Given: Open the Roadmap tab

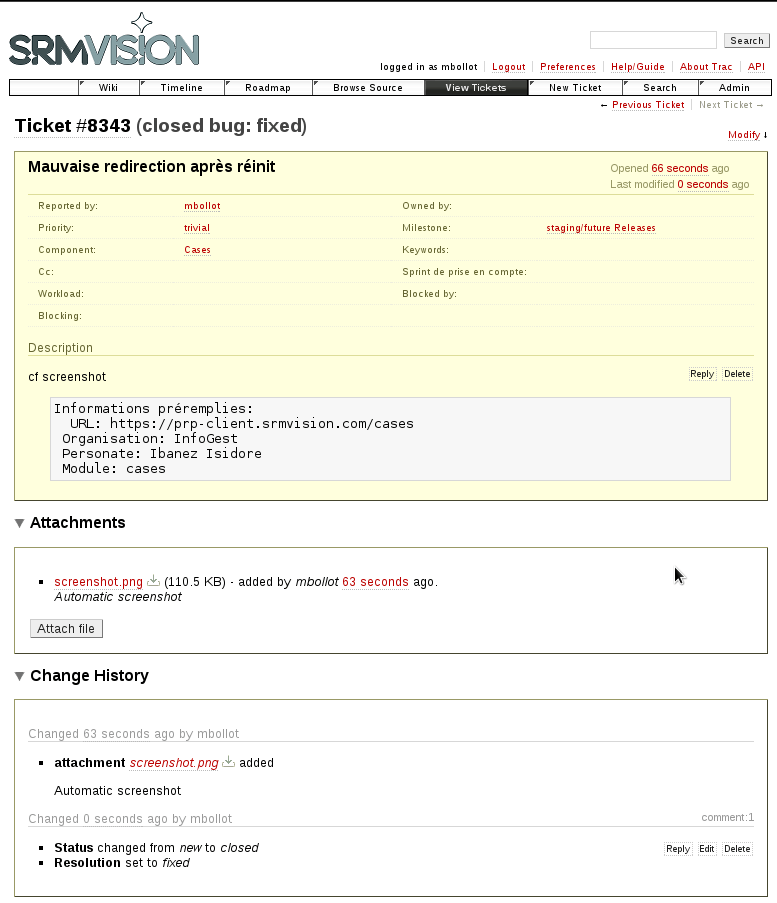Looking at the screenshot, I should tap(268, 88).
